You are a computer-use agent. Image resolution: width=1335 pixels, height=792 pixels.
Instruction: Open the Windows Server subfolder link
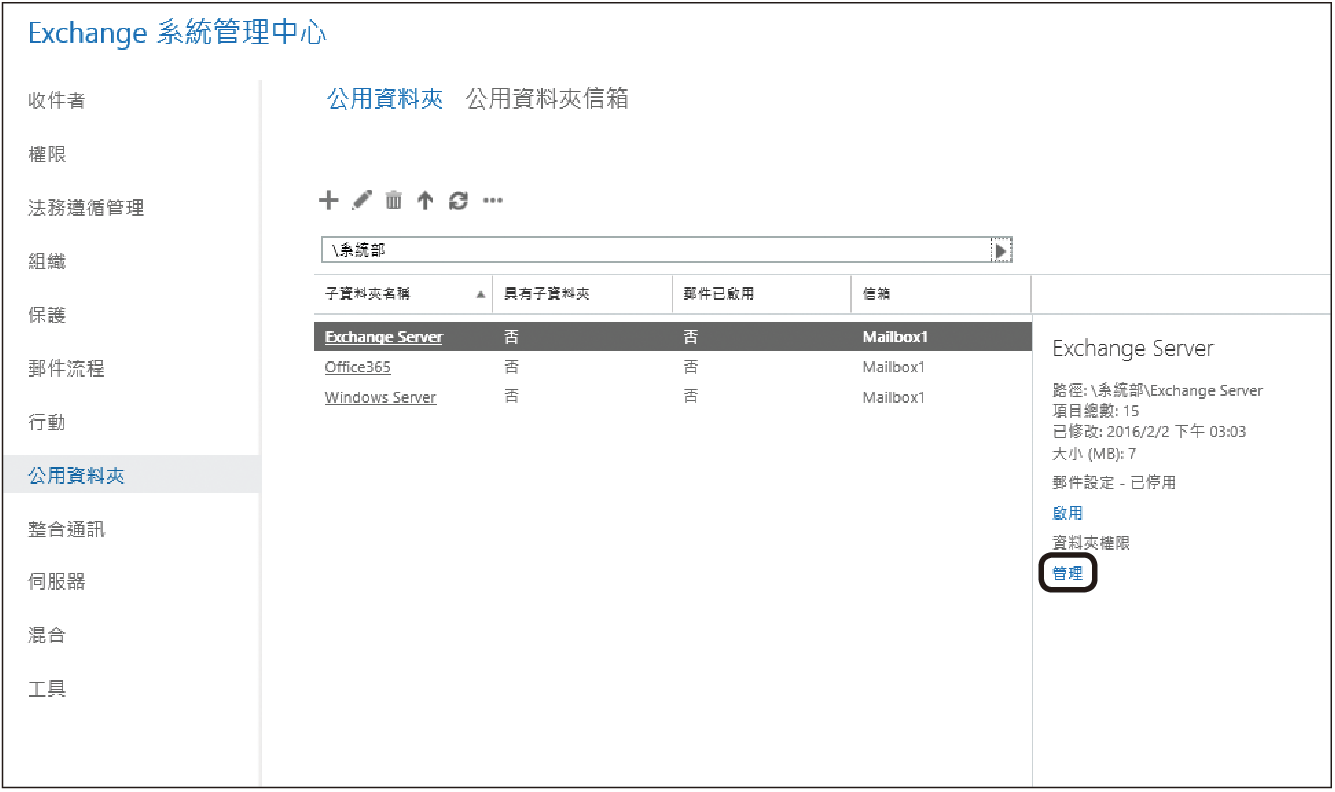380,397
